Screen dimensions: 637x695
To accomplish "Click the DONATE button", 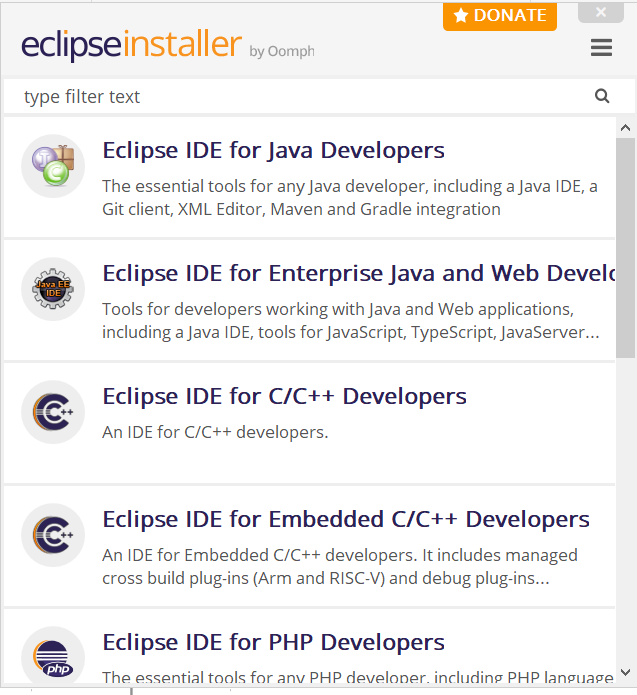I will click(x=500, y=16).
